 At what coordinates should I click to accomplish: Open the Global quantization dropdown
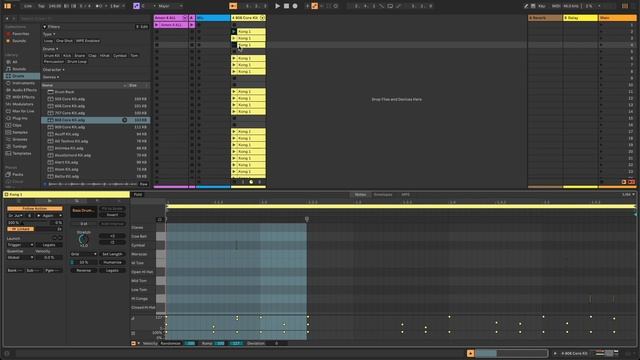pyautogui.click(x=20, y=258)
